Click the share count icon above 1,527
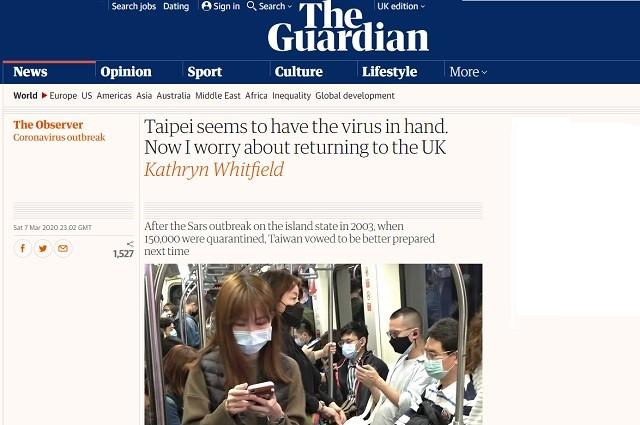The height and width of the screenshot is (425, 640). point(130,244)
